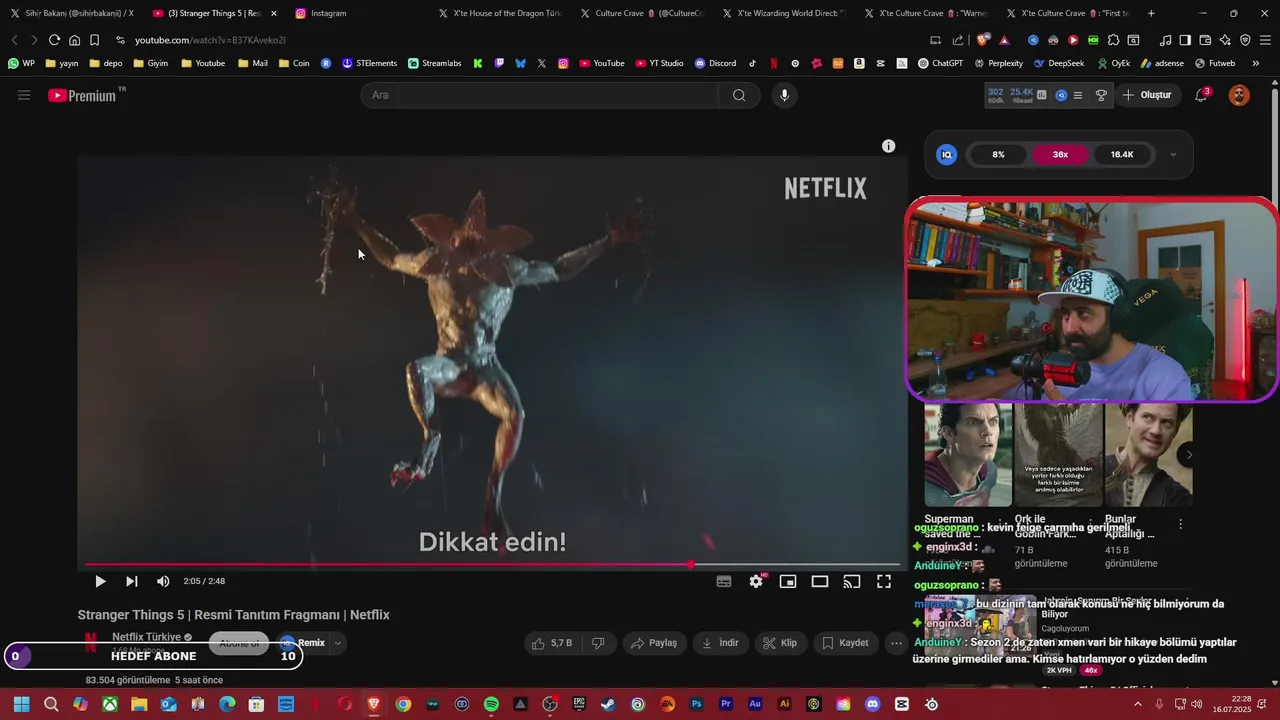Open YouTube notifications bell

click(x=1201, y=95)
